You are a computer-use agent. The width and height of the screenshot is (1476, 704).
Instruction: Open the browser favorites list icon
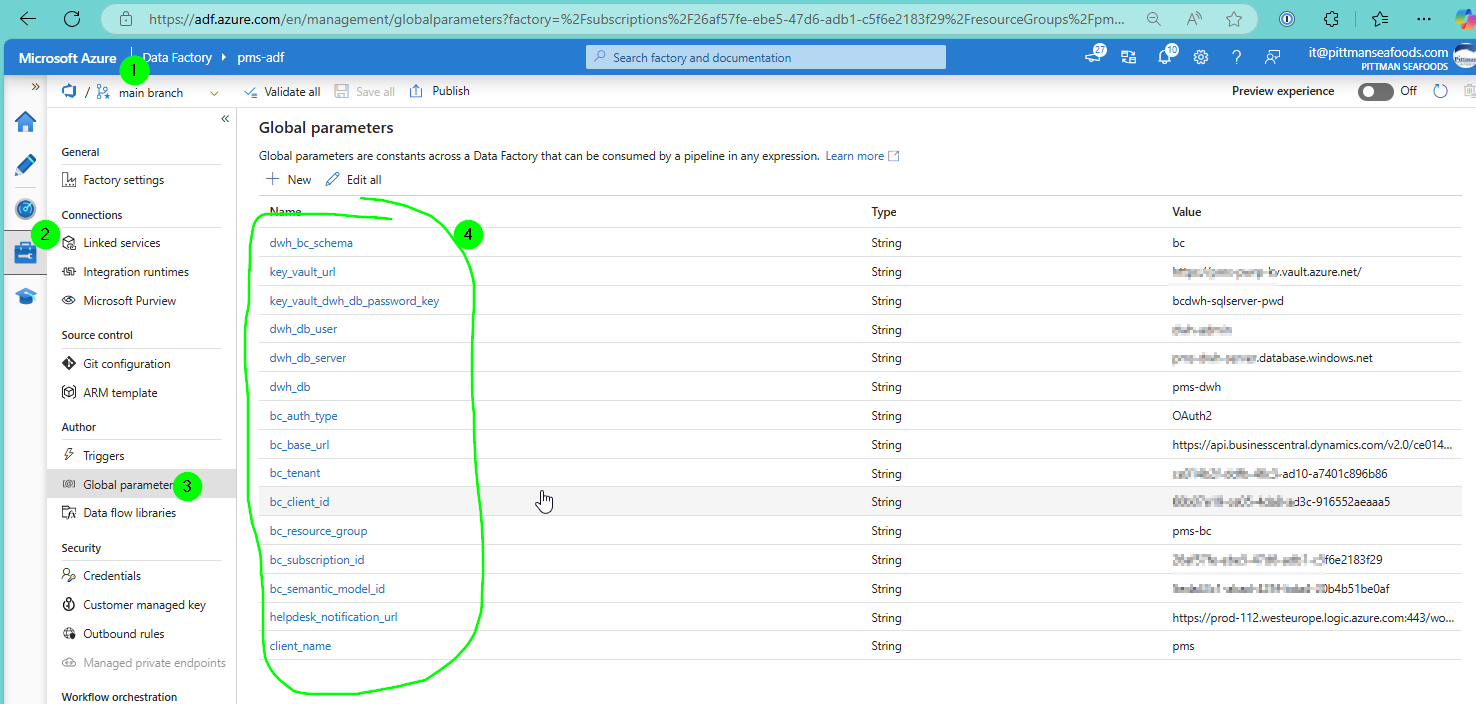(x=1380, y=18)
